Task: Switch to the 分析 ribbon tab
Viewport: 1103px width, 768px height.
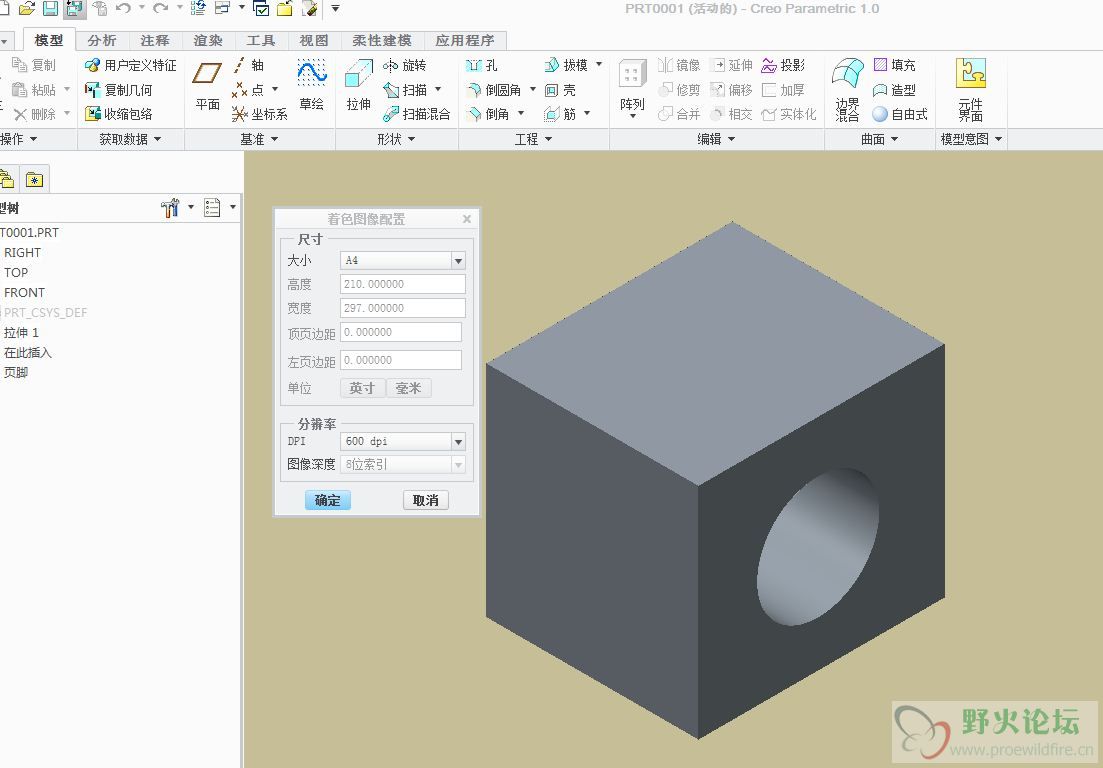Action: point(102,41)
